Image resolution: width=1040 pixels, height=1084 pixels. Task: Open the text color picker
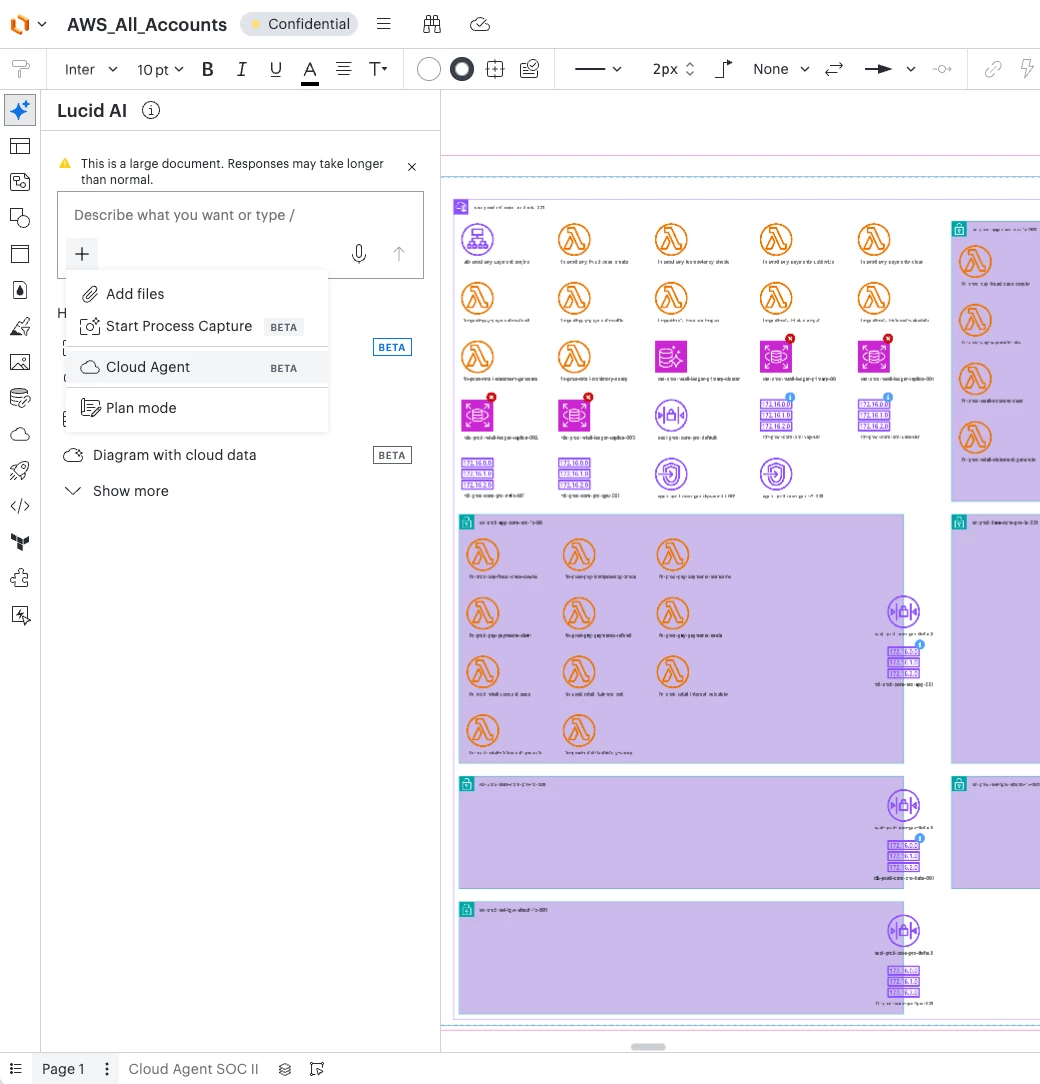click(x=310, y=70)
